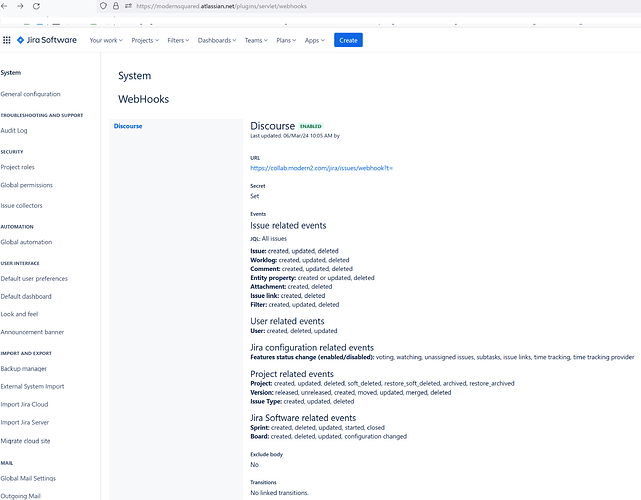641x500 pixels.
Task: Click the 'Project related events' heading
Action: [292, 374]
